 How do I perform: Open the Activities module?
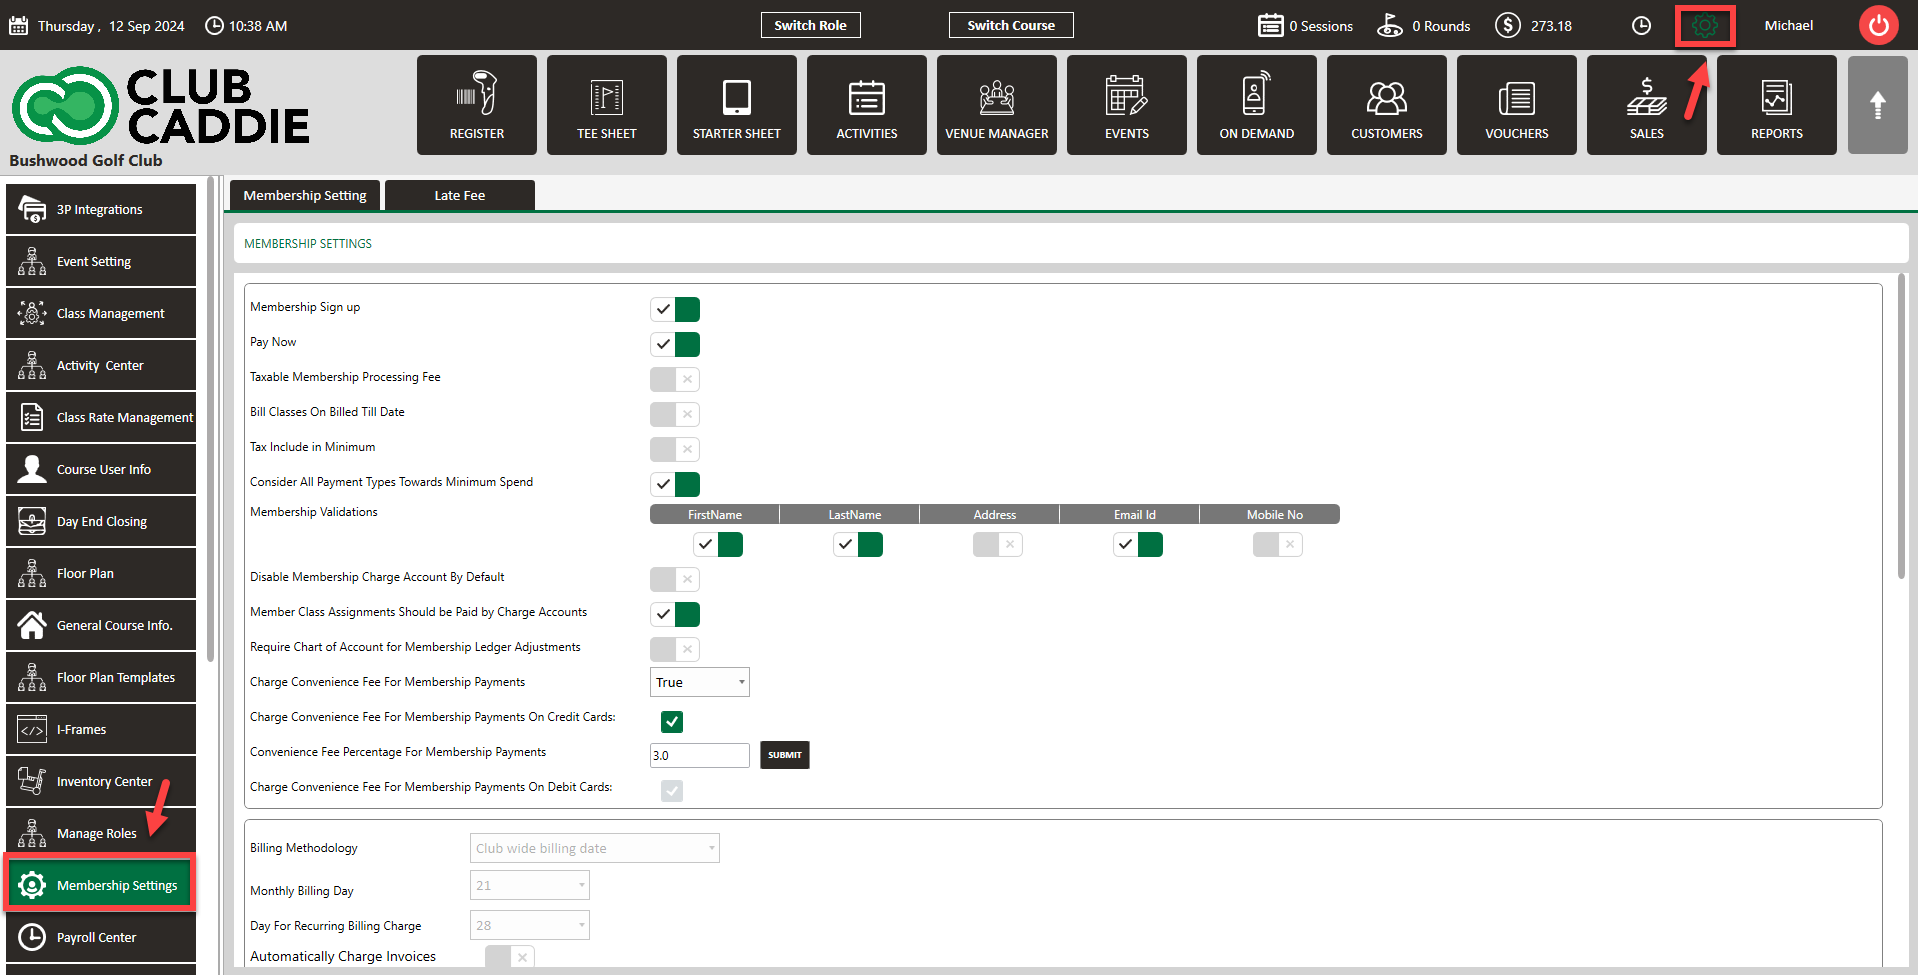point(867,105)
